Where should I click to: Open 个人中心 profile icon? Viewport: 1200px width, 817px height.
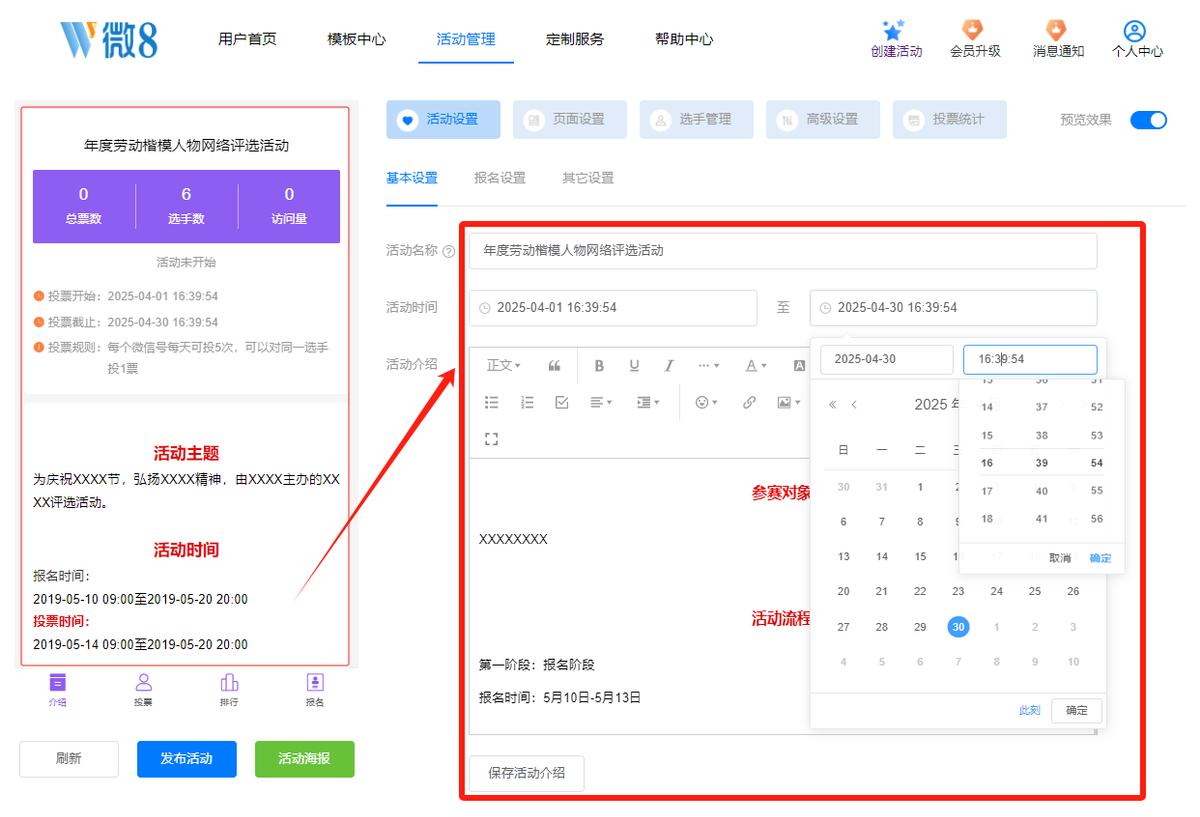click(x=1135, y=30)
